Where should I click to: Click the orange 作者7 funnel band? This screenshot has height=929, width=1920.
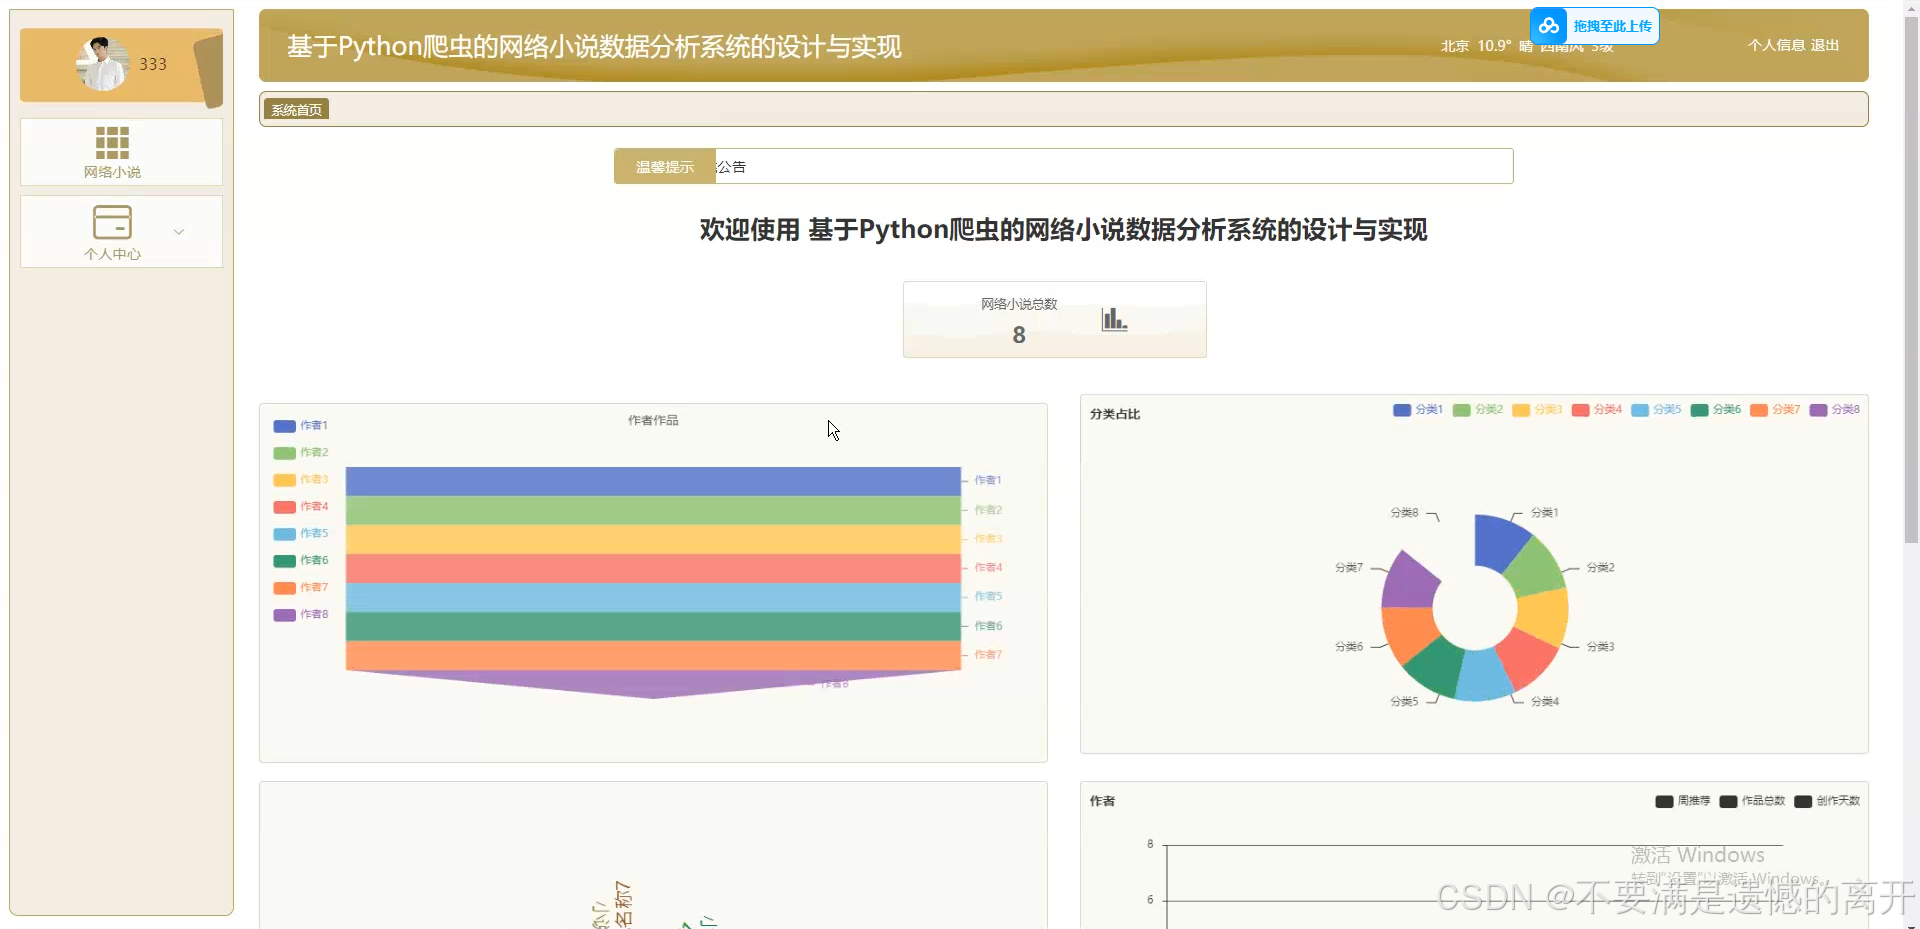coord(653,655)
